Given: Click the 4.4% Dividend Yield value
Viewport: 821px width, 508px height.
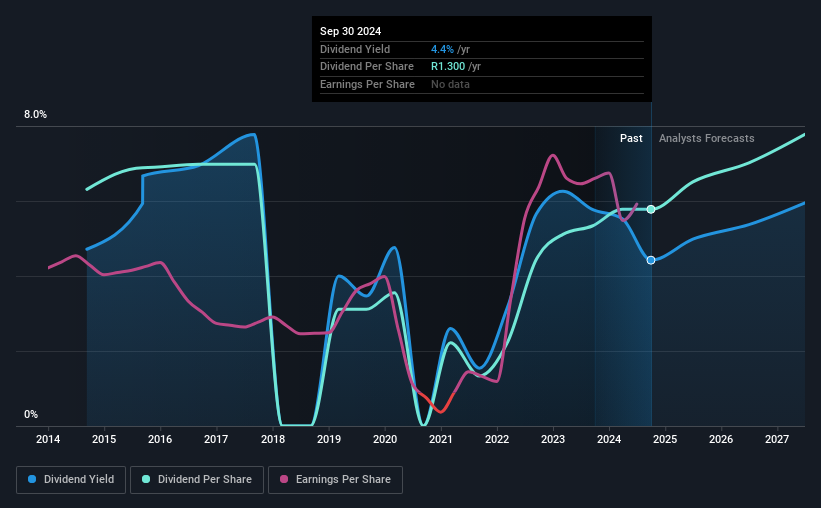Looking at the screenshot, I should click(x=442, y=49).
